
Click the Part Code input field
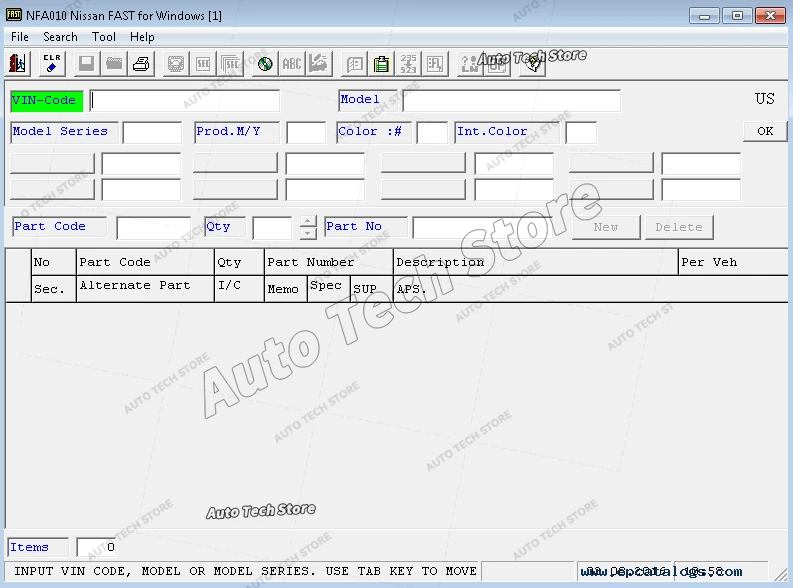click(x=153, y=228)
